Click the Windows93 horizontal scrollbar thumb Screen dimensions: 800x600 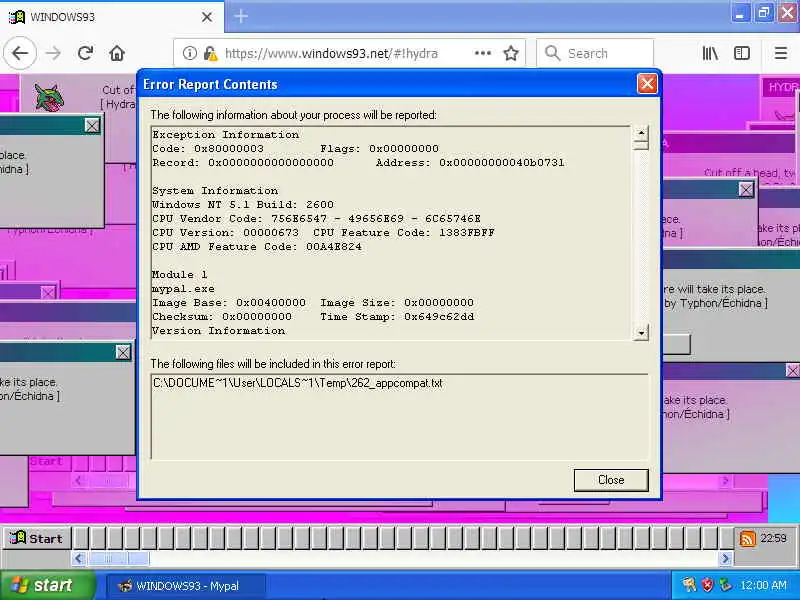118,558
